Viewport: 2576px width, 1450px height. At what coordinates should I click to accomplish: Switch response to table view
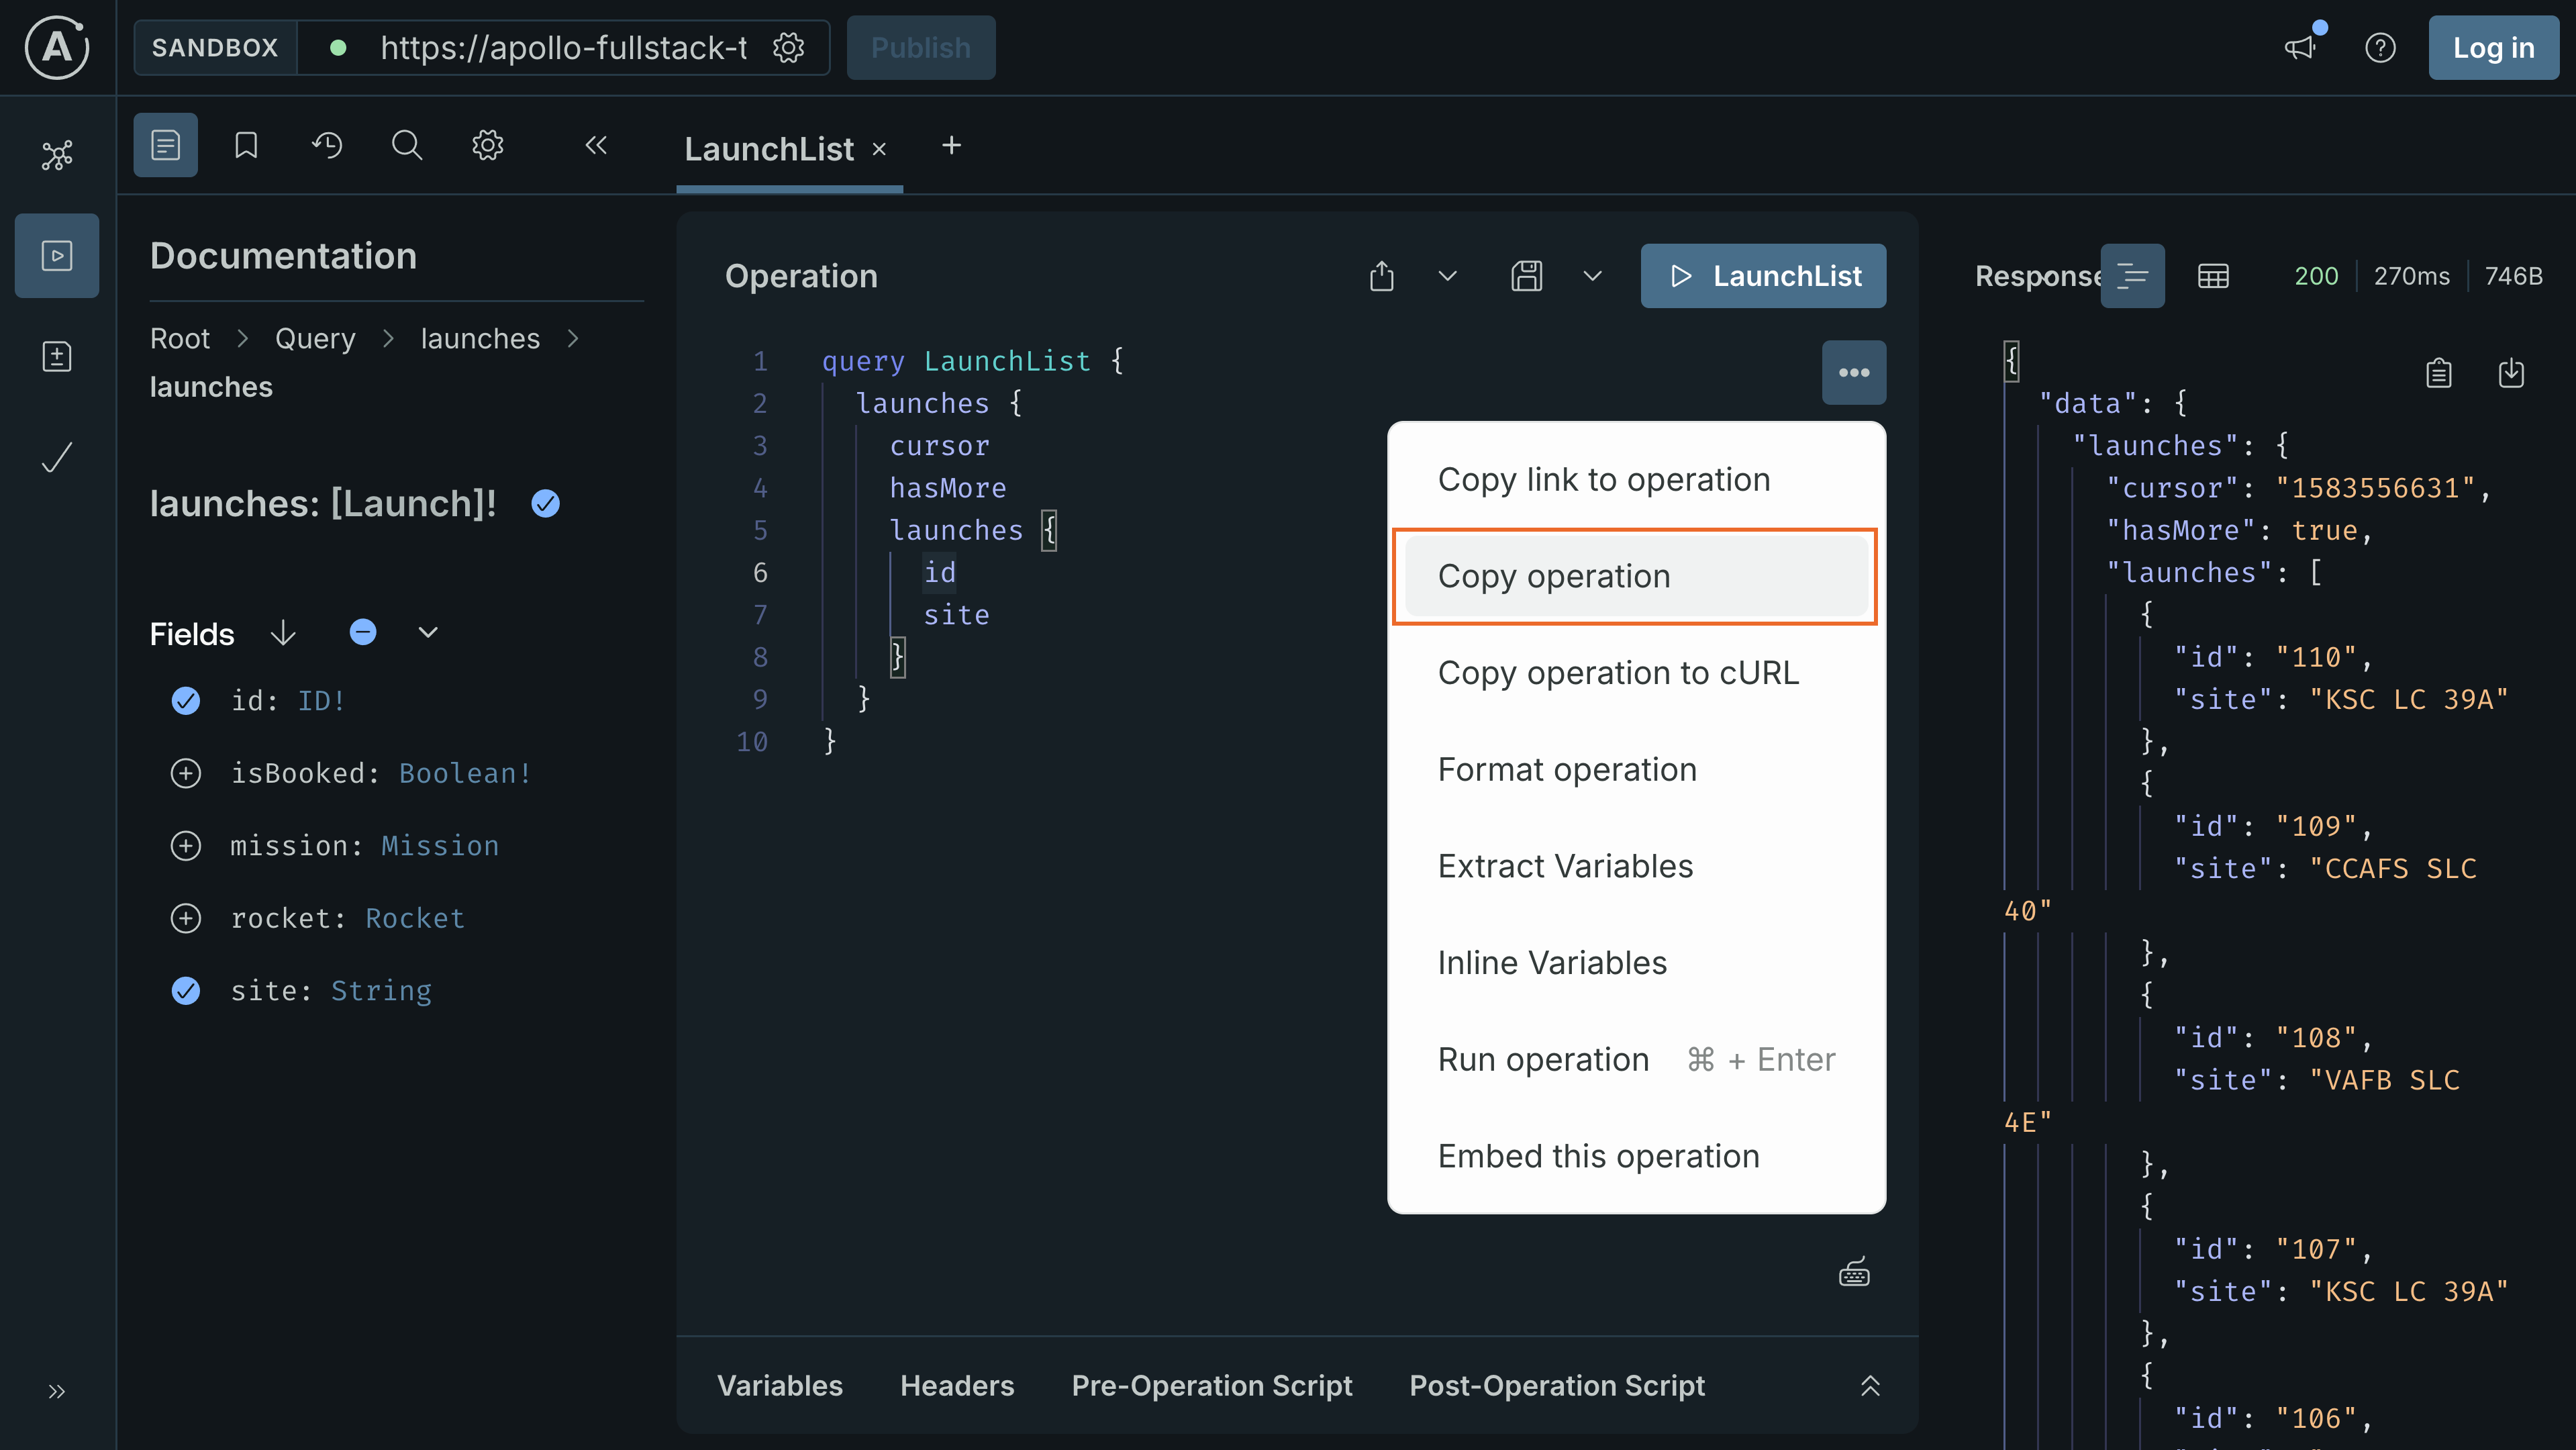point(2214,275)
